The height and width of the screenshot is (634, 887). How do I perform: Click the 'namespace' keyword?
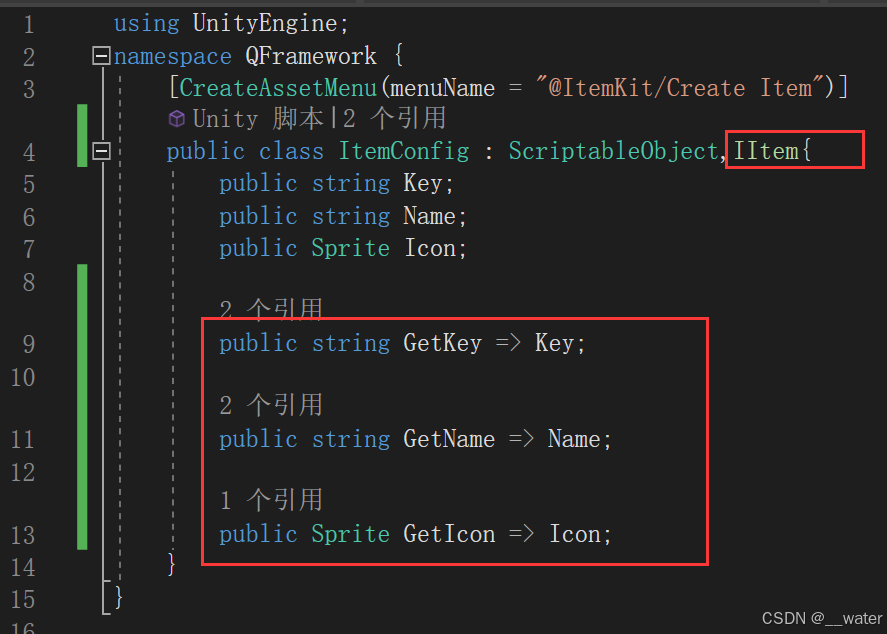point(173,56)
